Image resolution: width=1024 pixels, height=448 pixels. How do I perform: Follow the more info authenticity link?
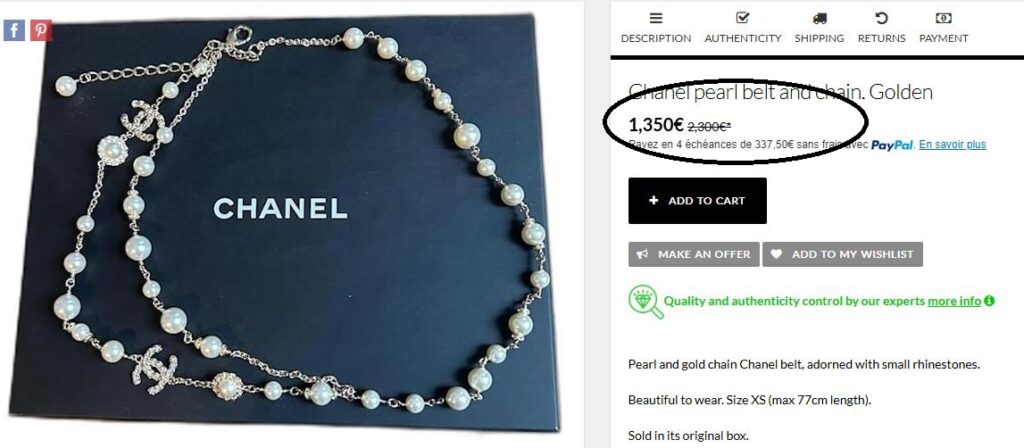[x=954, y=301]
